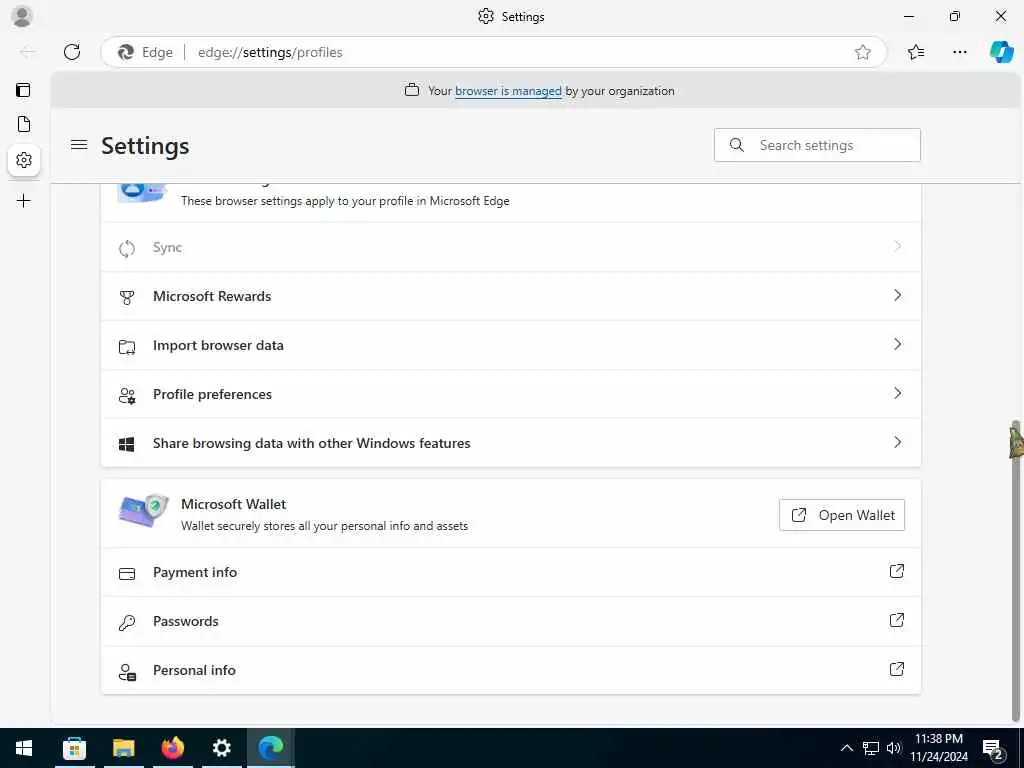Open Windows Settings gear in taskbar
1024x768 pixels.
pos(221,748)
